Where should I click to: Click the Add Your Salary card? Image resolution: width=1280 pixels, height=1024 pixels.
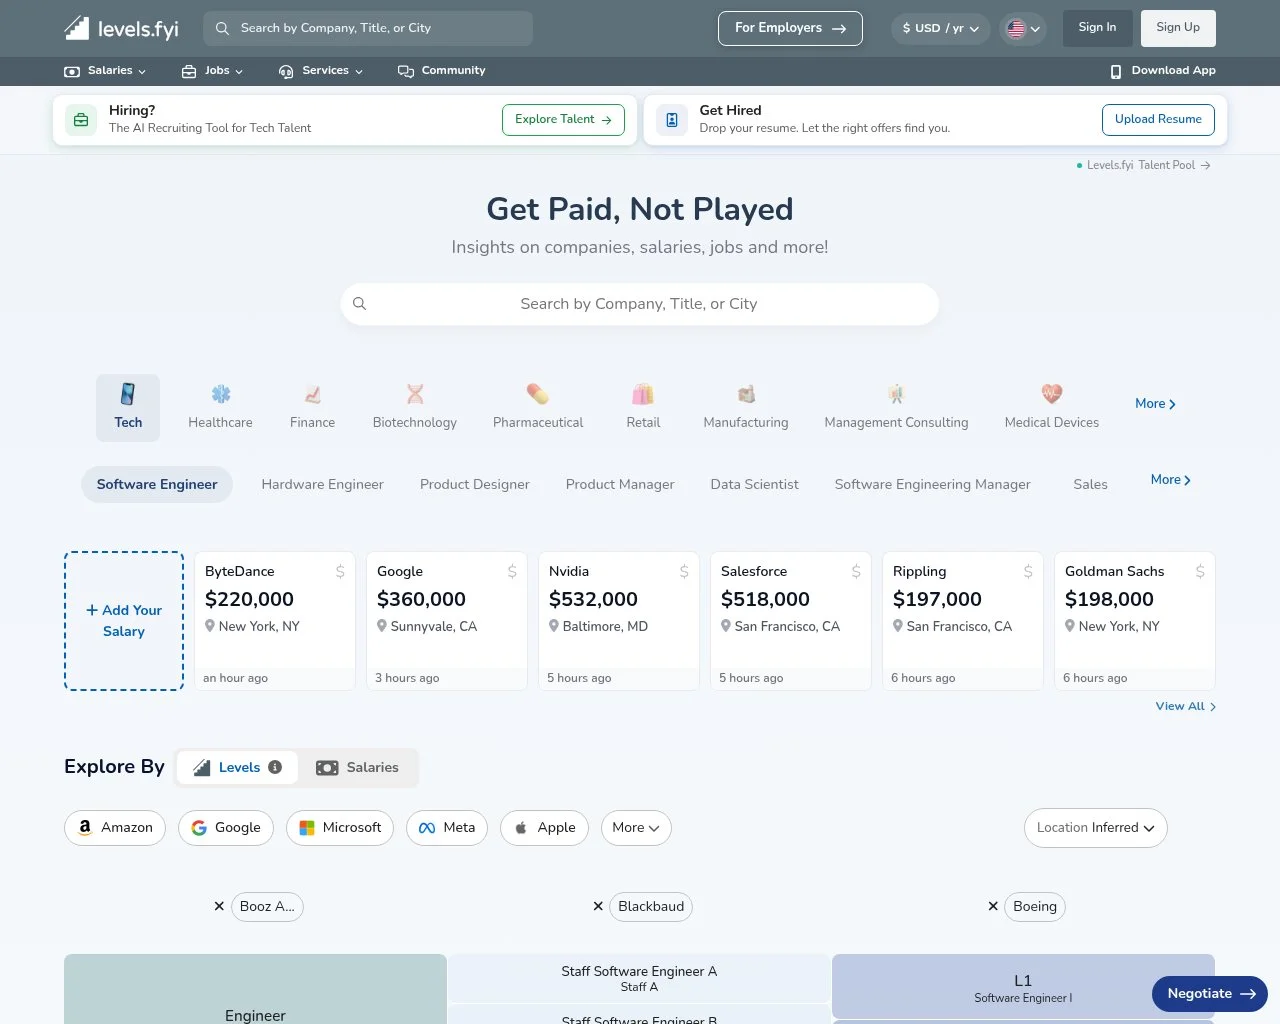click(124, 621)
